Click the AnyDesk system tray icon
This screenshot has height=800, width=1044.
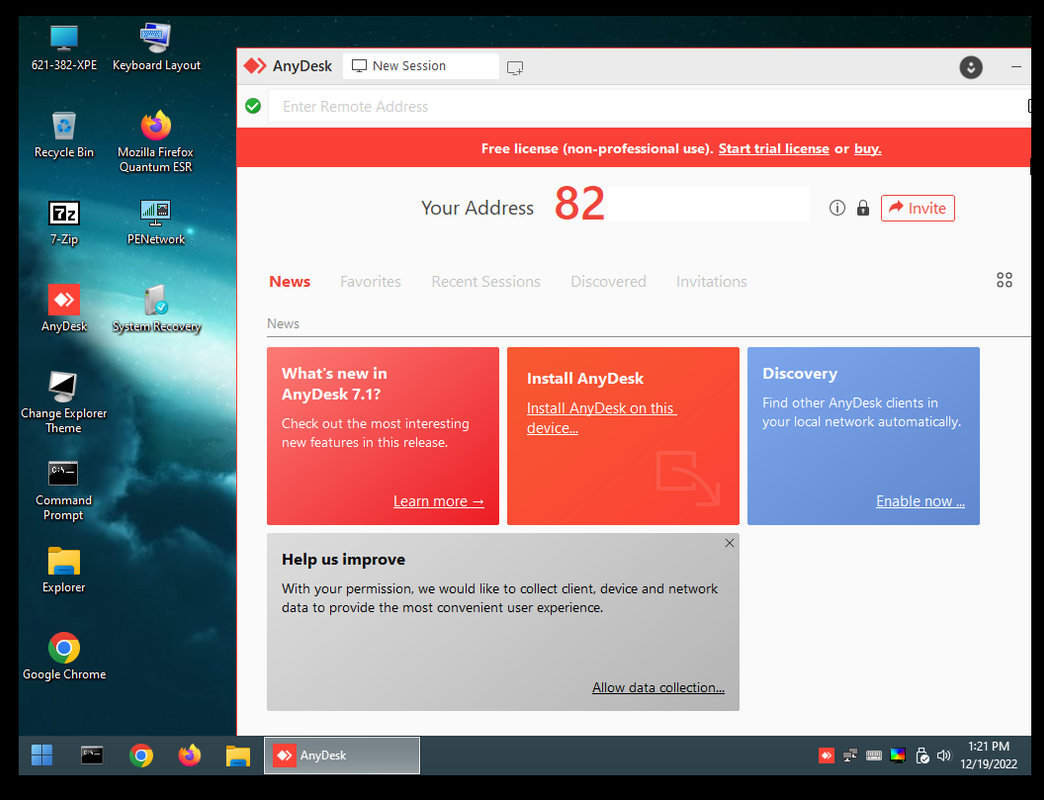coord(826,755)
